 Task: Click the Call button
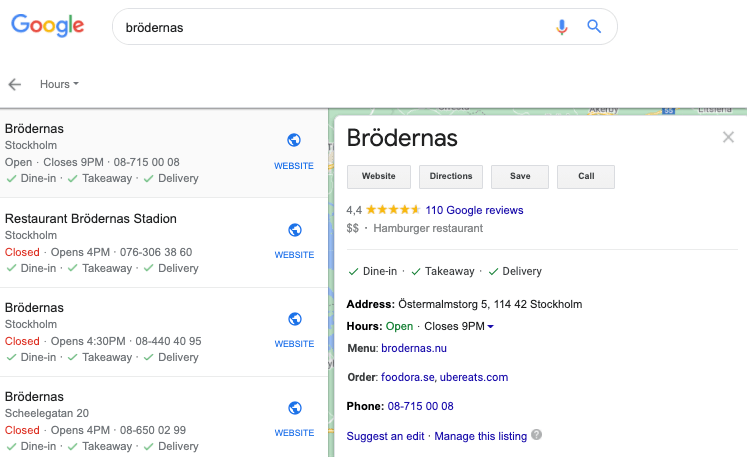coord(586,177)
